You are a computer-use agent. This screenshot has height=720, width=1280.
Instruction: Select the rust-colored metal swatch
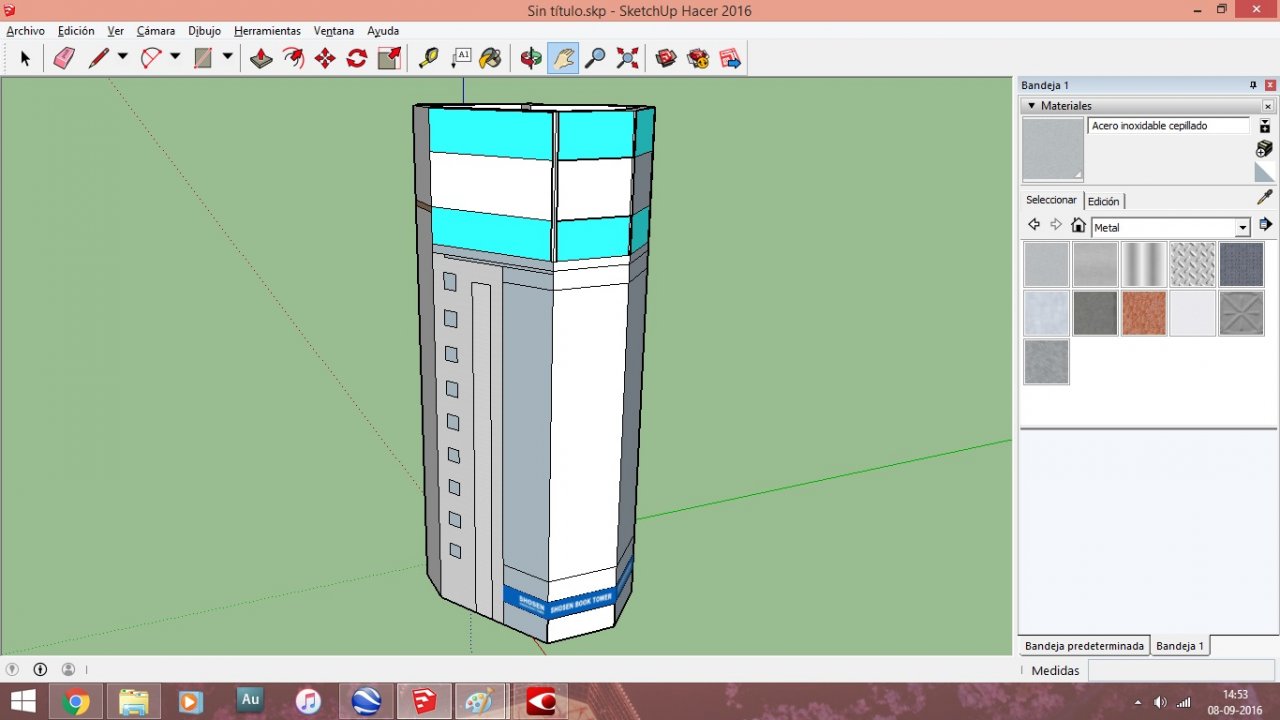1144,313
